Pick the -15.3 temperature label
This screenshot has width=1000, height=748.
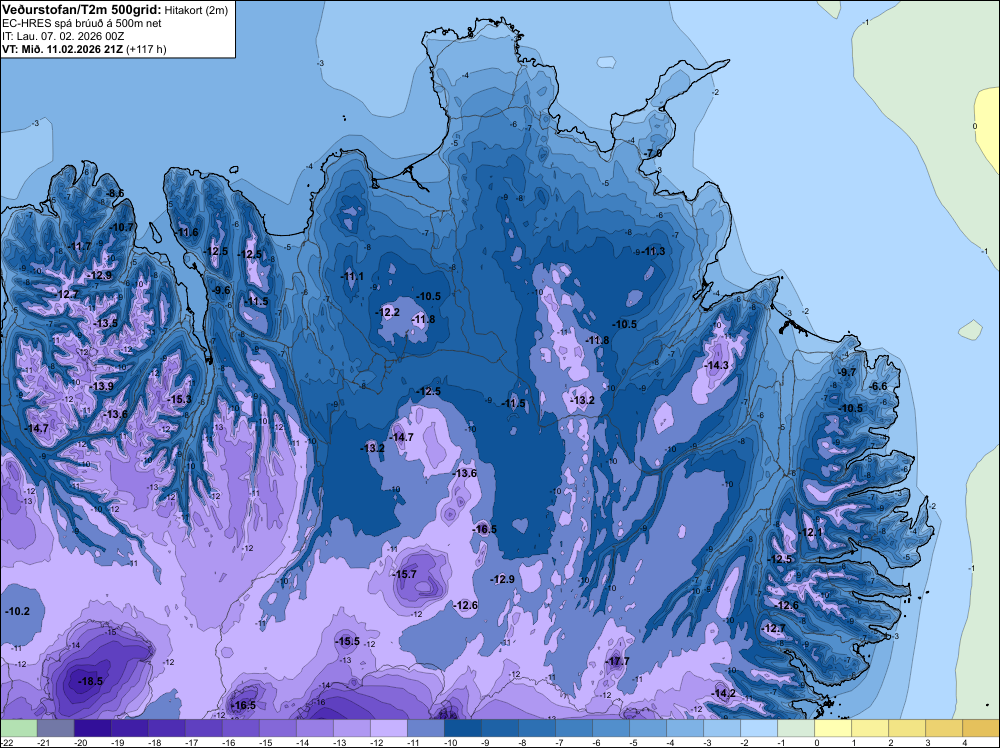click(x=179, y=399)
